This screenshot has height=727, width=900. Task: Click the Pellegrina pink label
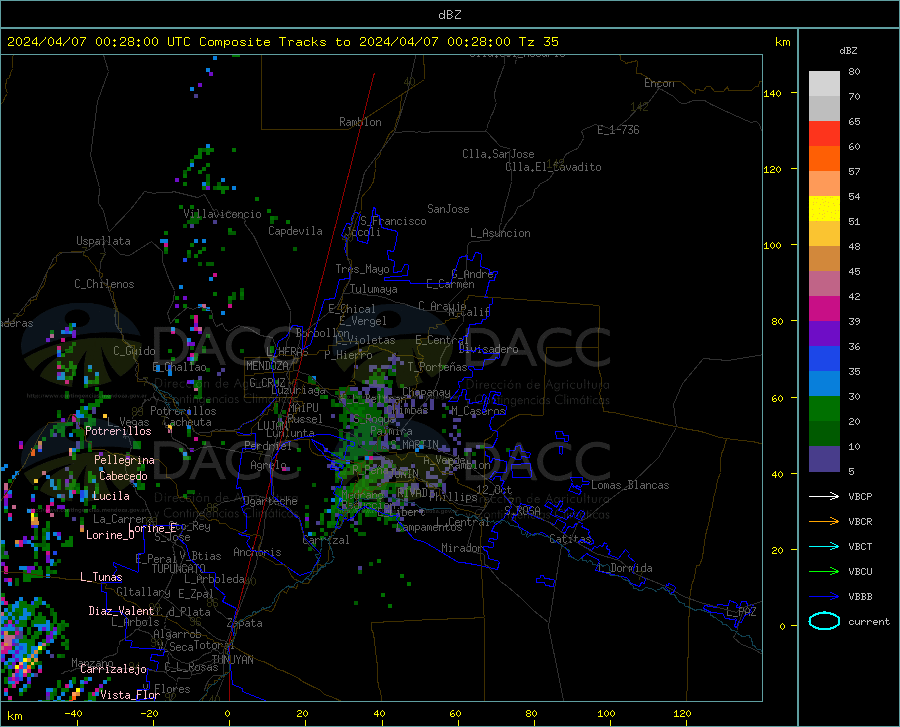125,460
